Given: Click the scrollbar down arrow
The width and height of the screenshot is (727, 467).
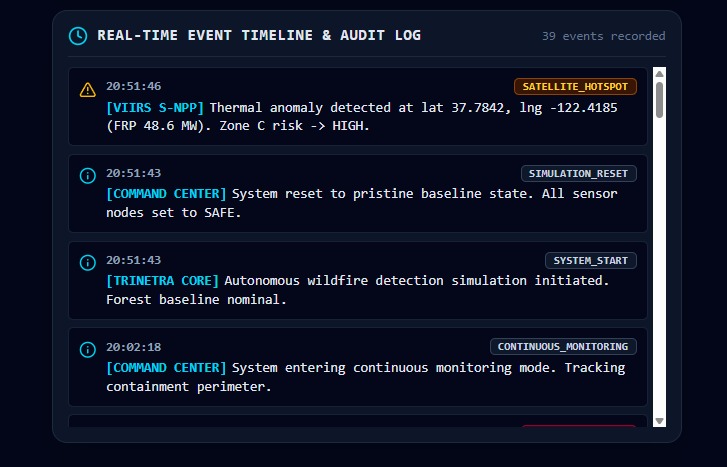Looking at the screenshot, I should 659,421.
